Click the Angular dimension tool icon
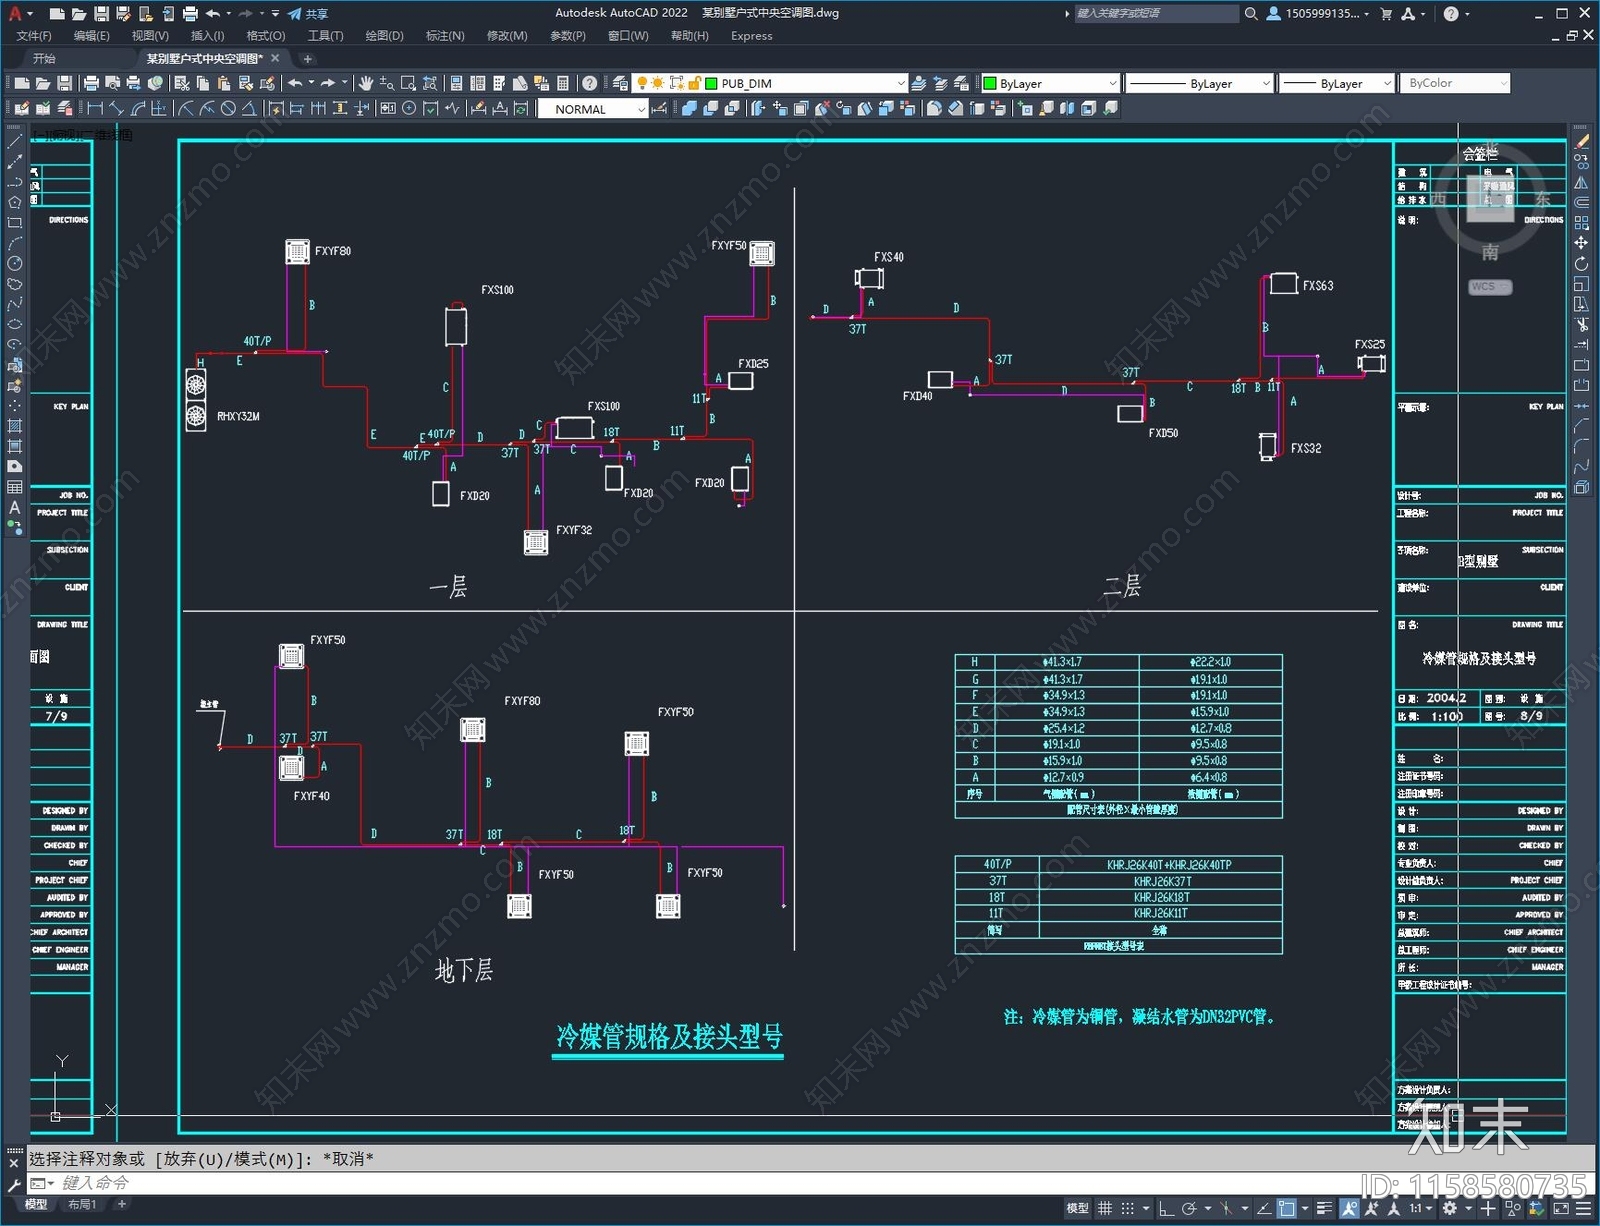Screen dimensions: 1600x1226 tap(248, 108)
